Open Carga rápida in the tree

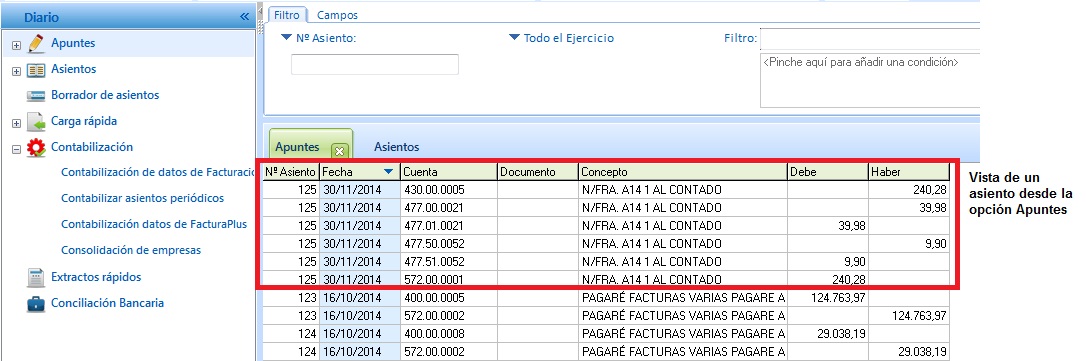click(84, 121)
